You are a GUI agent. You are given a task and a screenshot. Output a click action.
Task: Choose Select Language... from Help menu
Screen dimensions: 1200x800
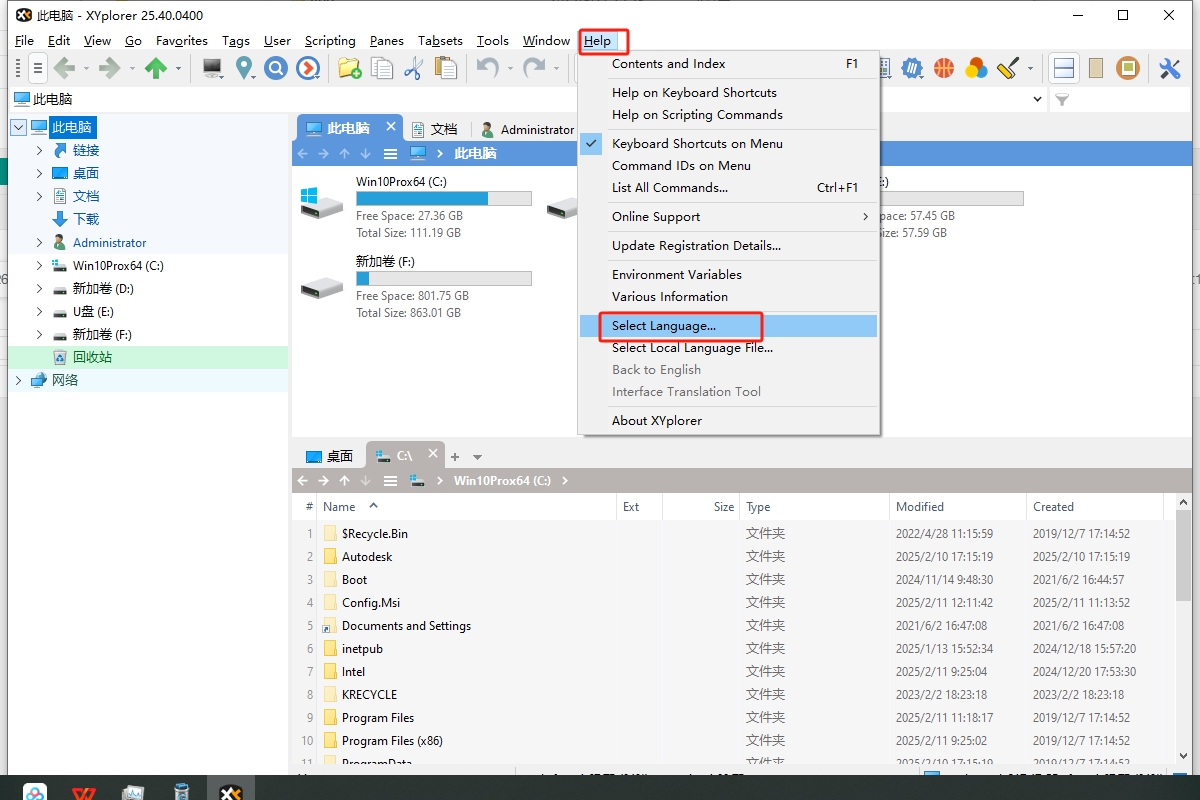[x=728, y=326]
